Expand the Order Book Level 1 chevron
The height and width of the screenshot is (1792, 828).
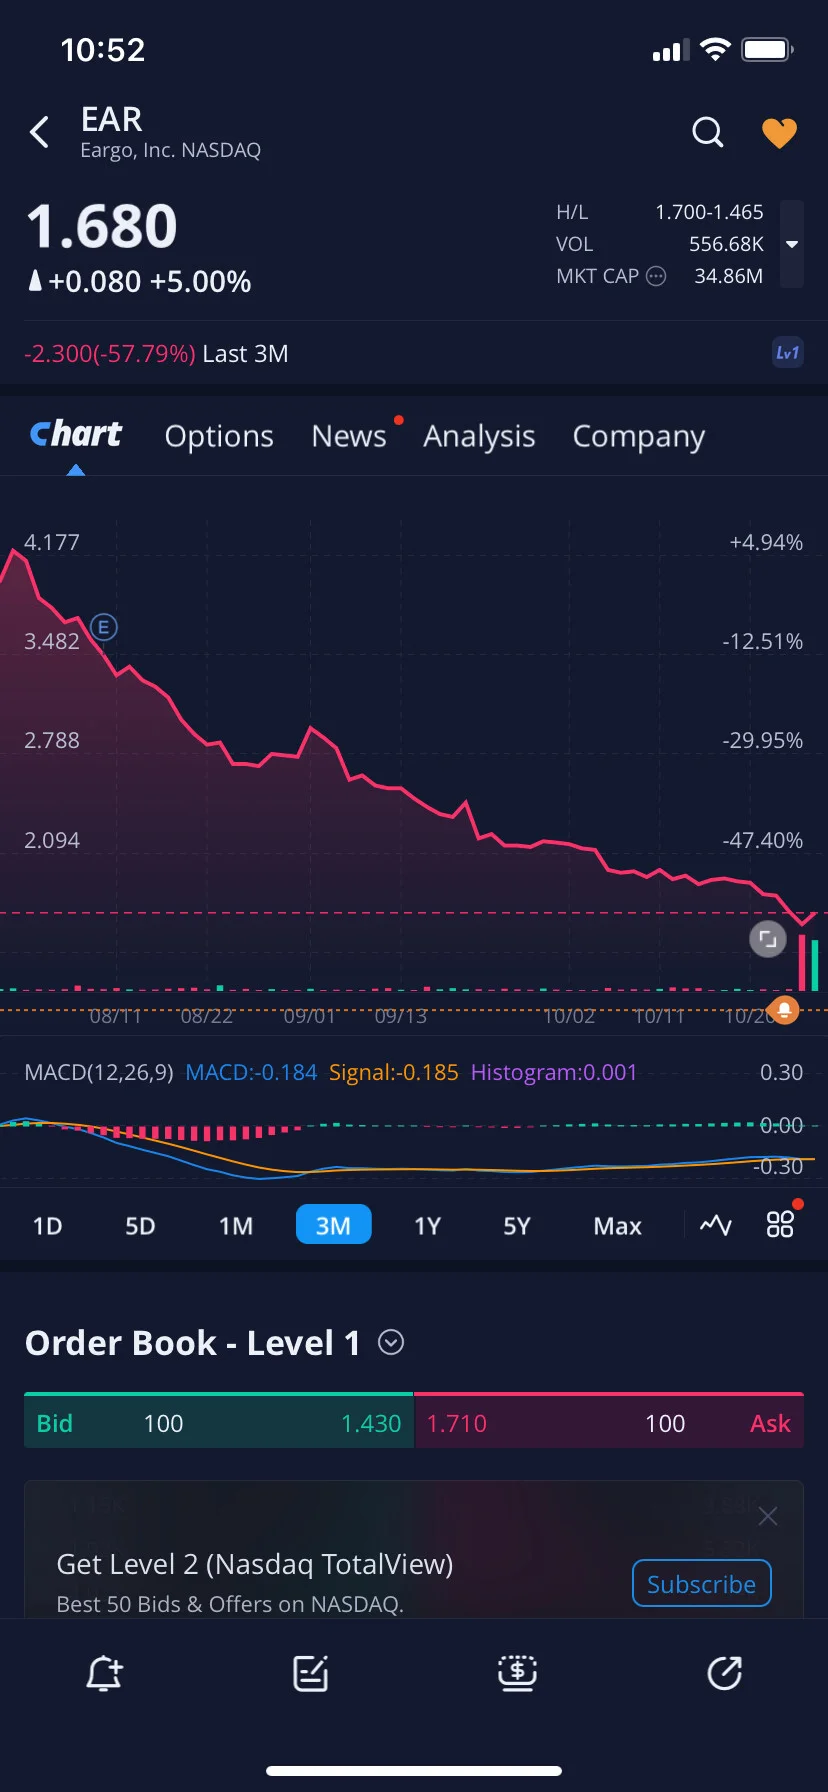(x=391, y=1342)
